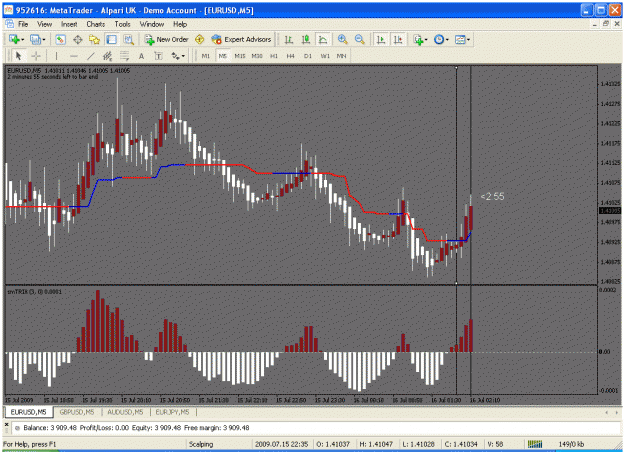Open the Charts menu
625x452 pixels.
coord(96,24)
